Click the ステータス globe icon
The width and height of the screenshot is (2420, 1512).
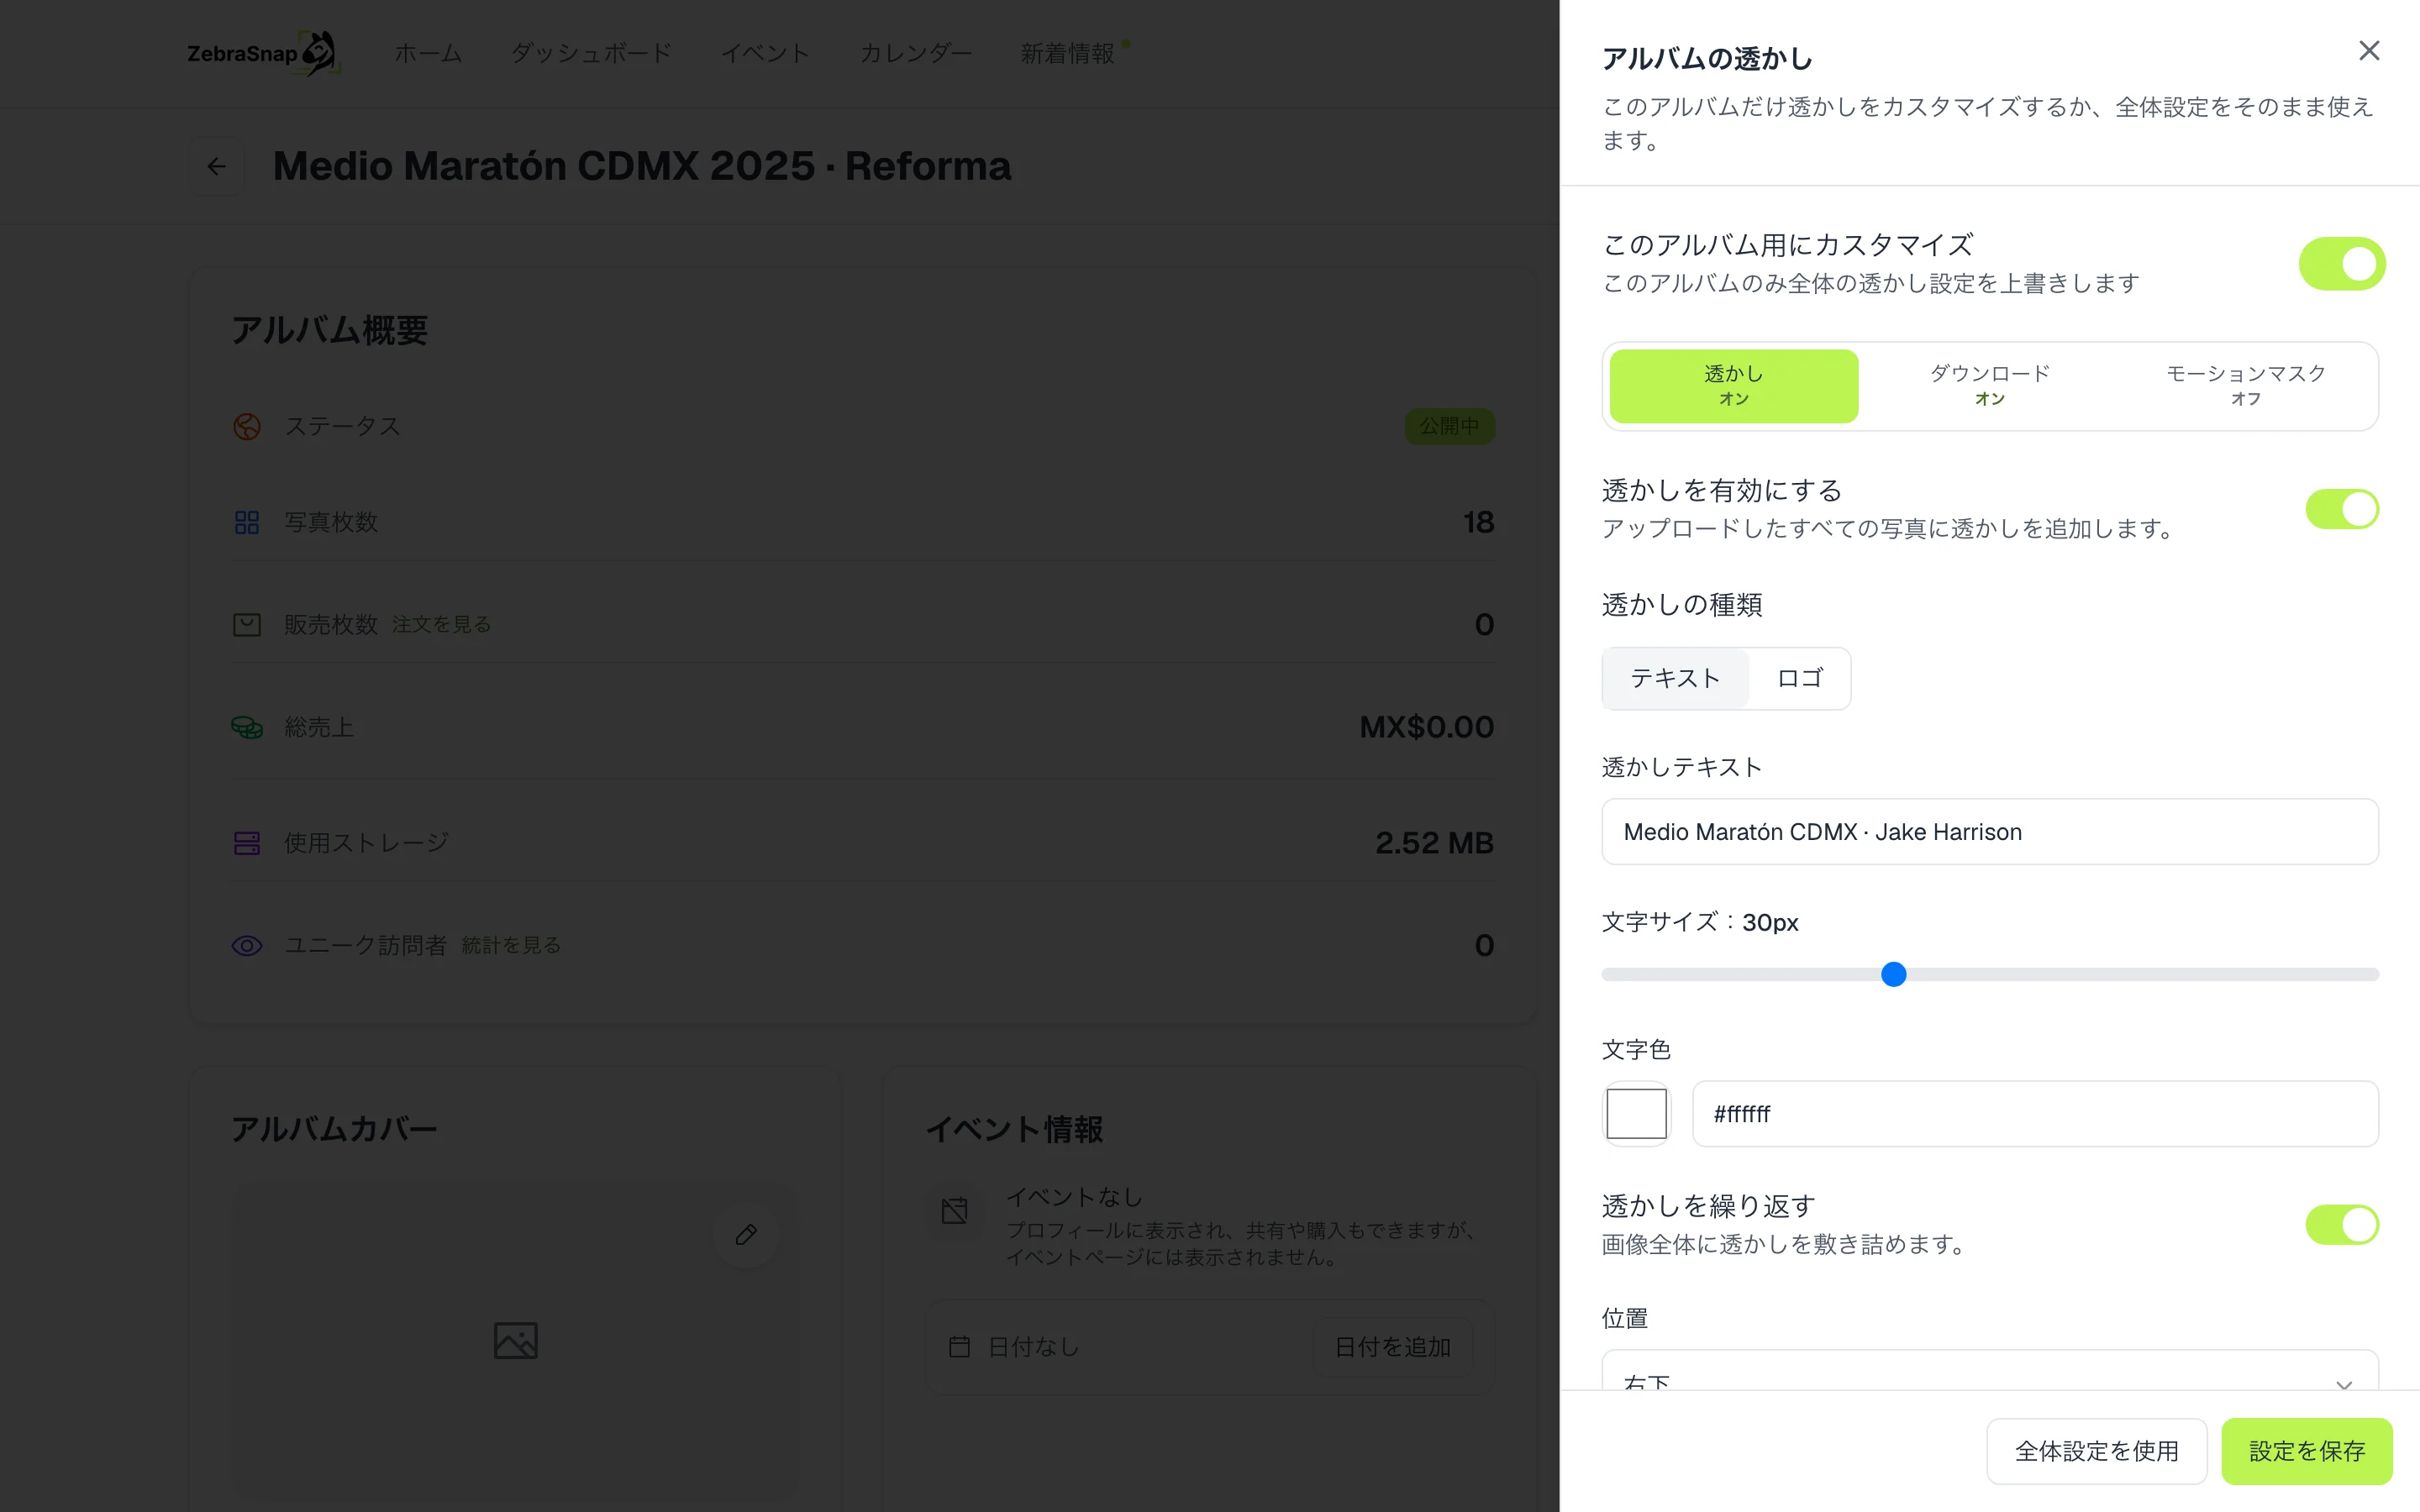[x=247, y=427]
